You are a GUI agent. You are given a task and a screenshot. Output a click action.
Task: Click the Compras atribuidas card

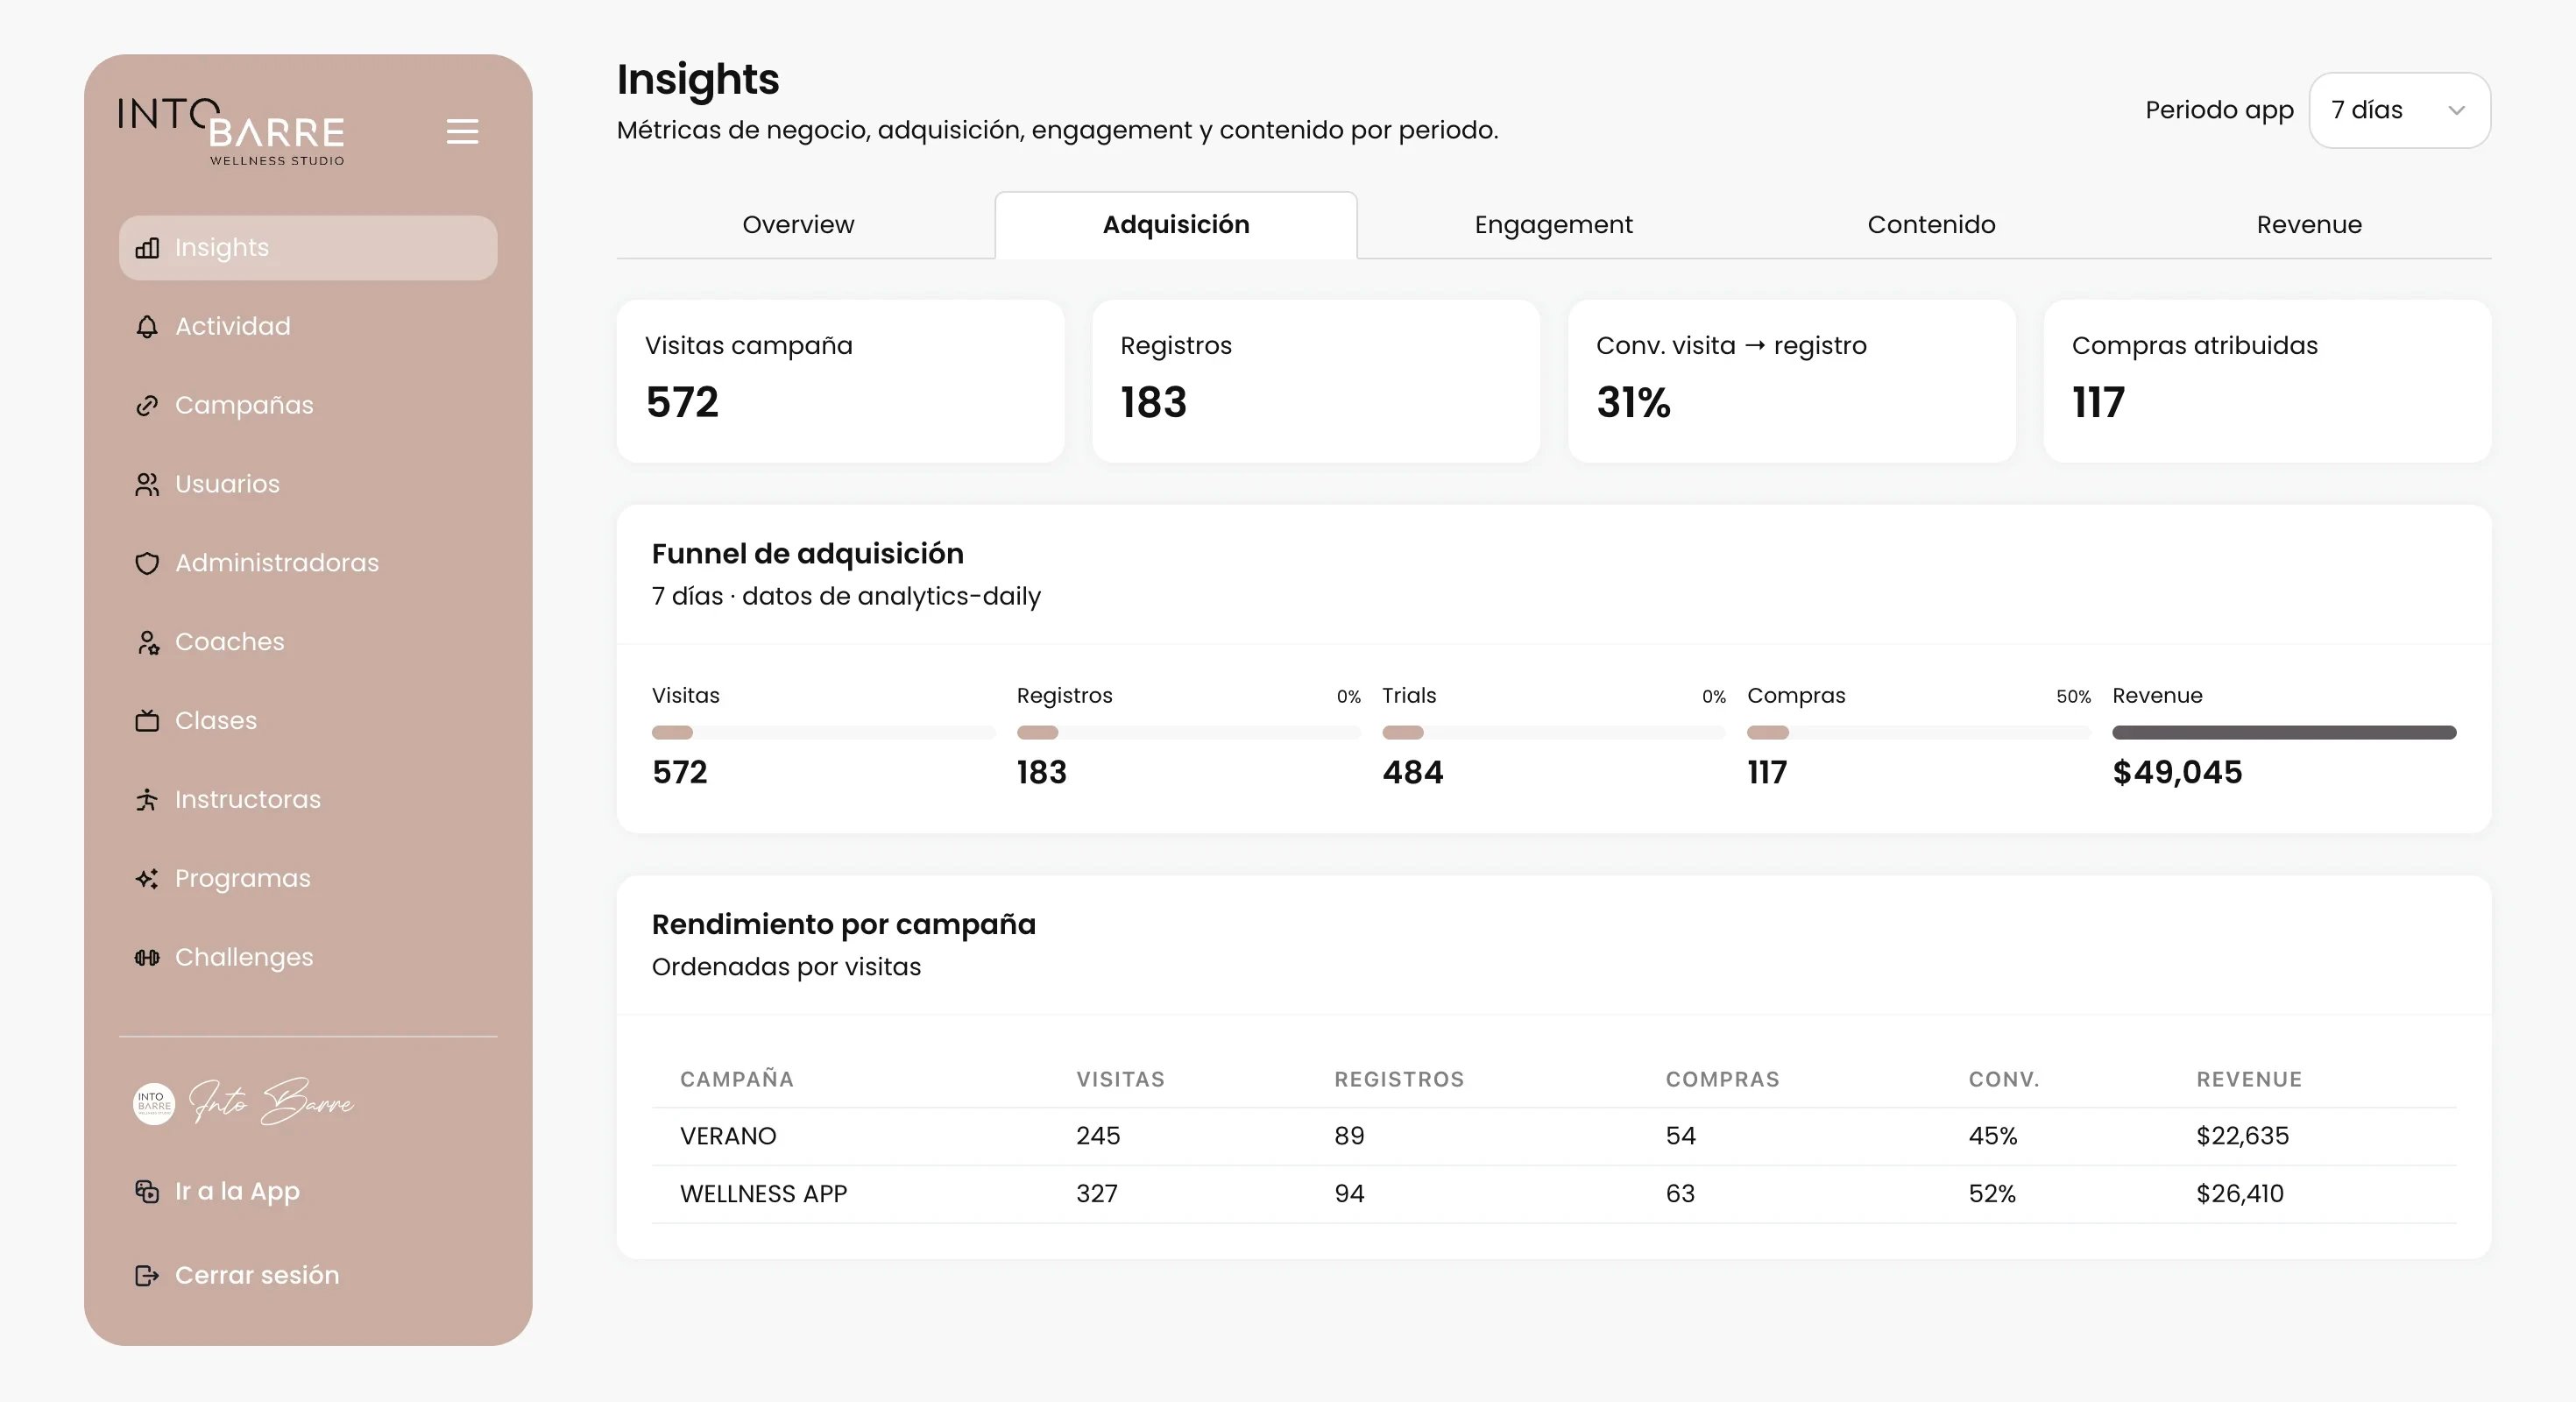click(2267, 382)
